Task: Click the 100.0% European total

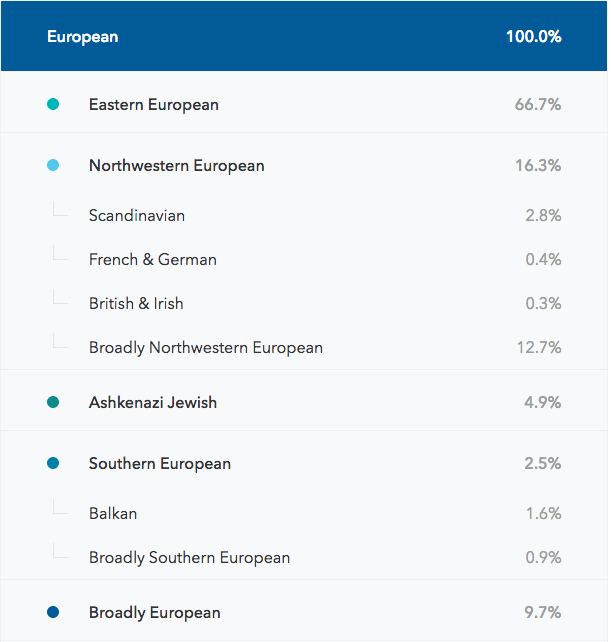Action: [x=534, y=36]
